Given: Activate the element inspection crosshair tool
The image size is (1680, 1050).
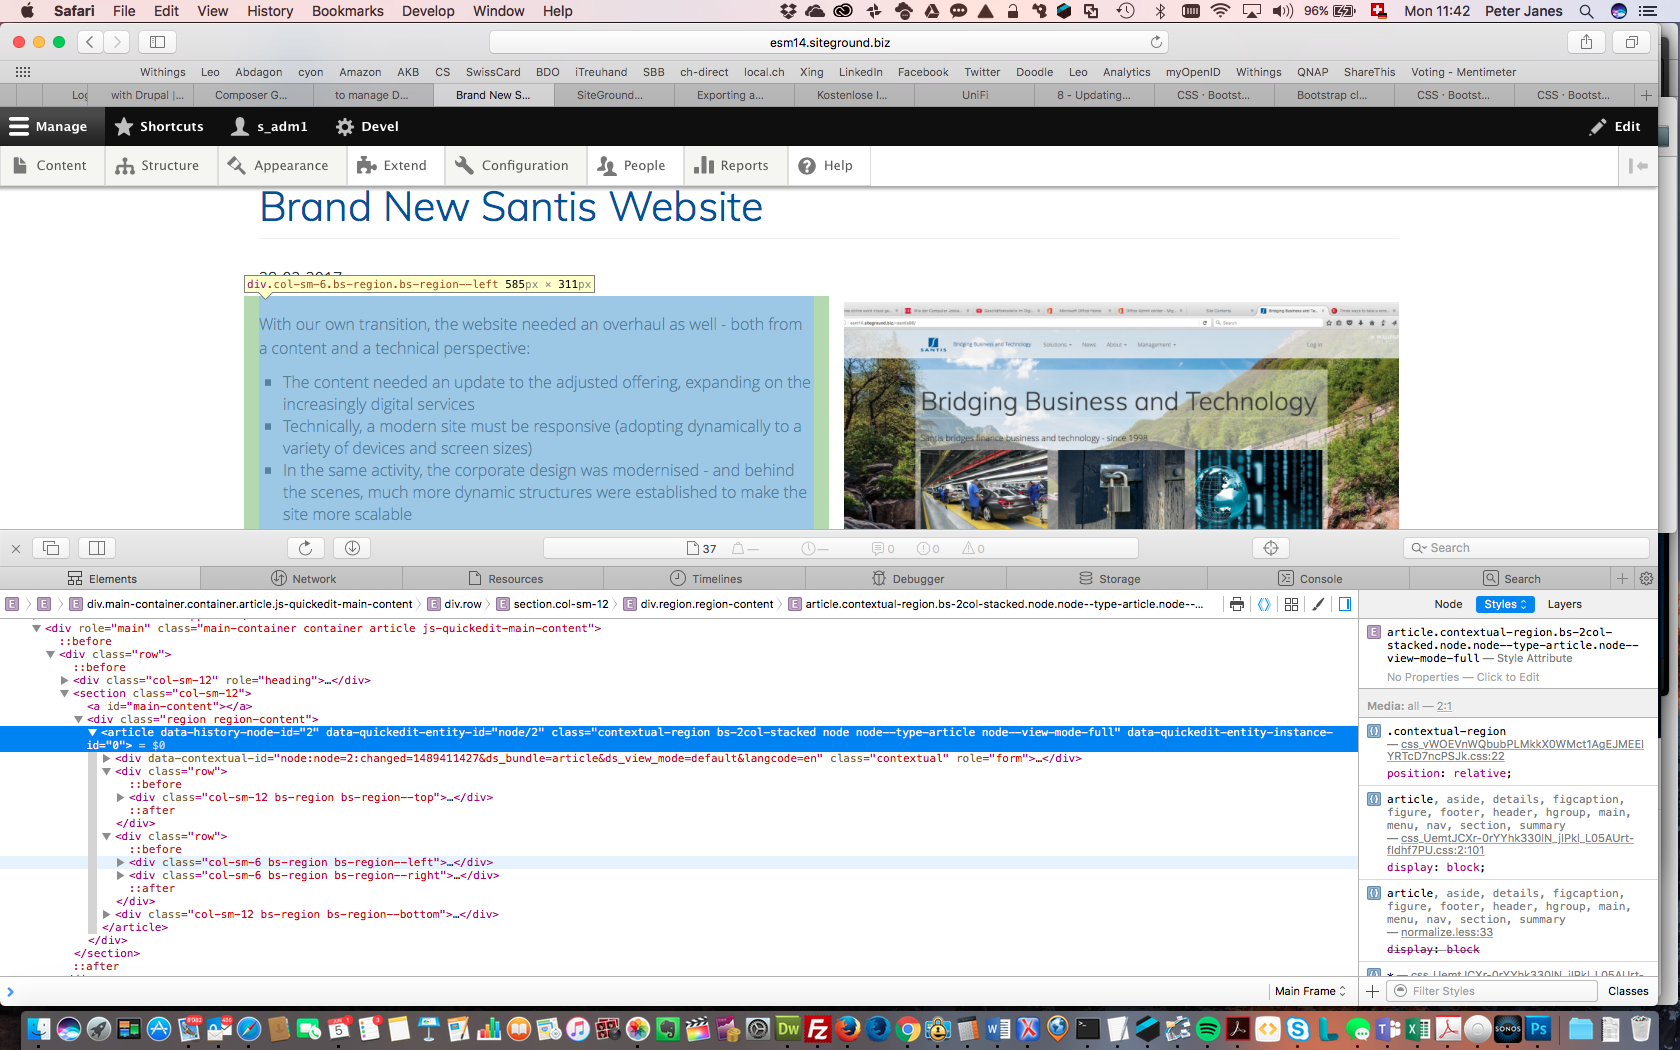Looking at the screenshot, I should tap(1270, 547).
